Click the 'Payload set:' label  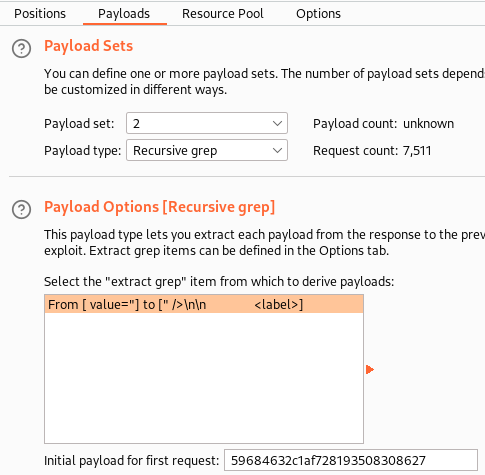click(x=79, y=124)
